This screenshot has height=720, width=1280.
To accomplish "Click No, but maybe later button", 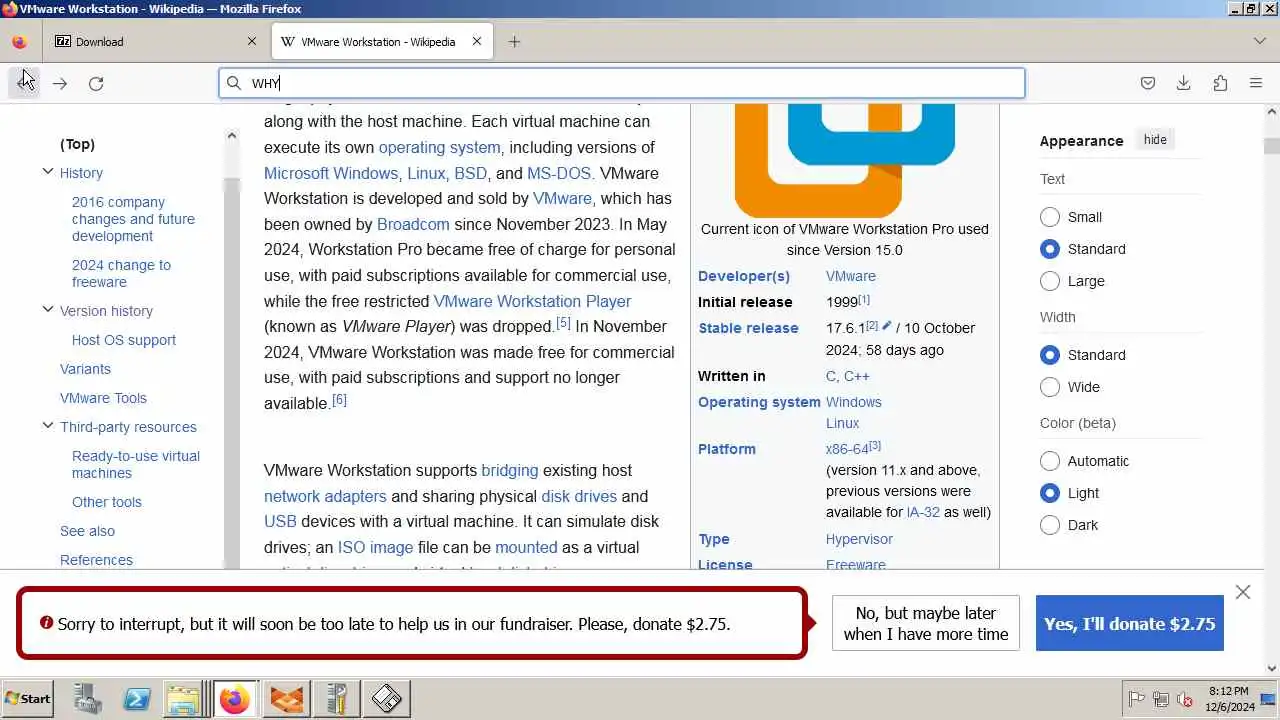I will tap(926, 623).
